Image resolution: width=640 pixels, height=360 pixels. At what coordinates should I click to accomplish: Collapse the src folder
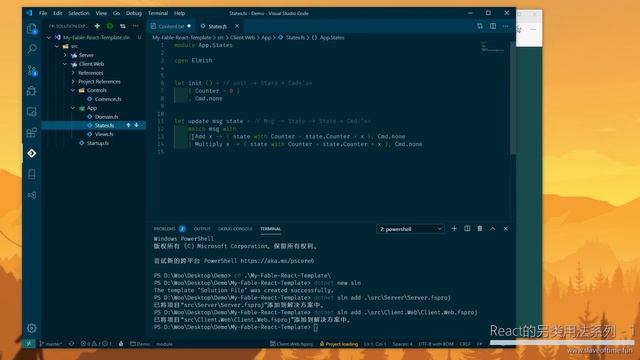[57, 46]
